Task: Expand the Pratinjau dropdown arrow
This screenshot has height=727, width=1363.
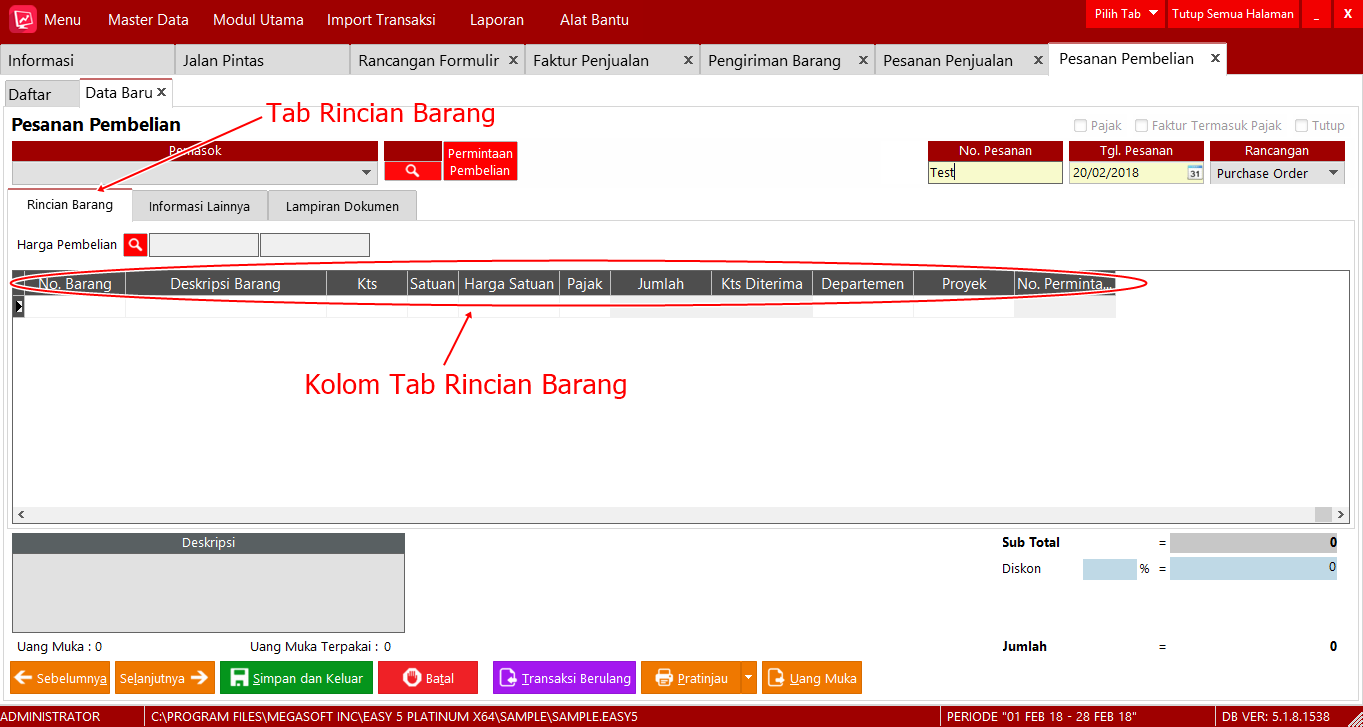Action: 747,677
